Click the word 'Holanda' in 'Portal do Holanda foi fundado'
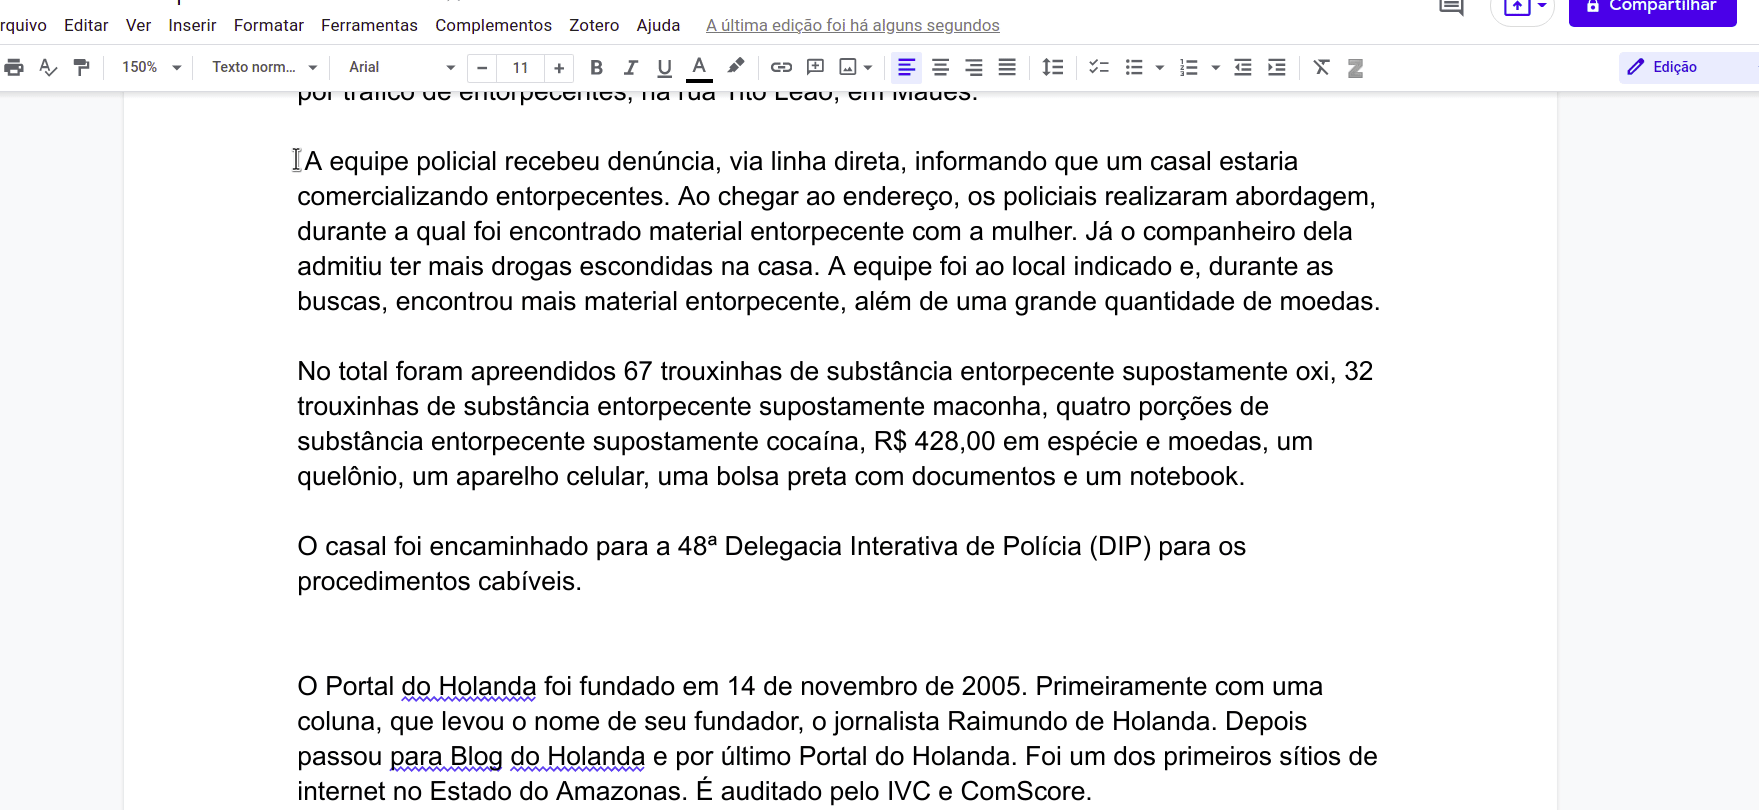Screen dimensions: 1759x810 click(x=487, y=686)
